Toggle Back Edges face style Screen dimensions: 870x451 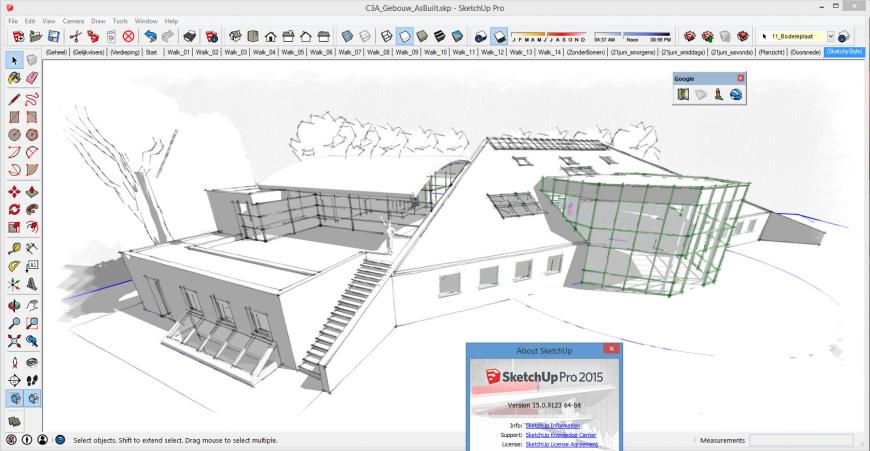point(365,37)
